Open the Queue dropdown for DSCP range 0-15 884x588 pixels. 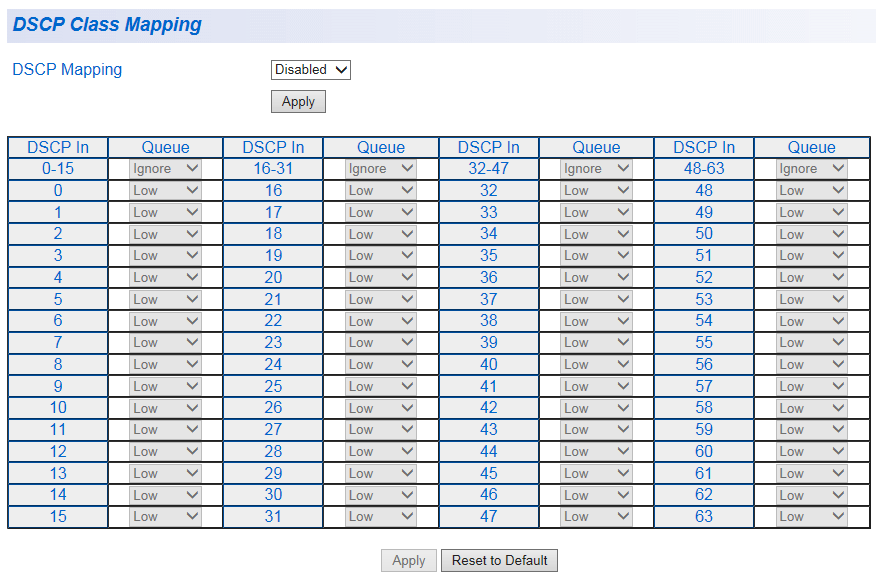(165, 169)
